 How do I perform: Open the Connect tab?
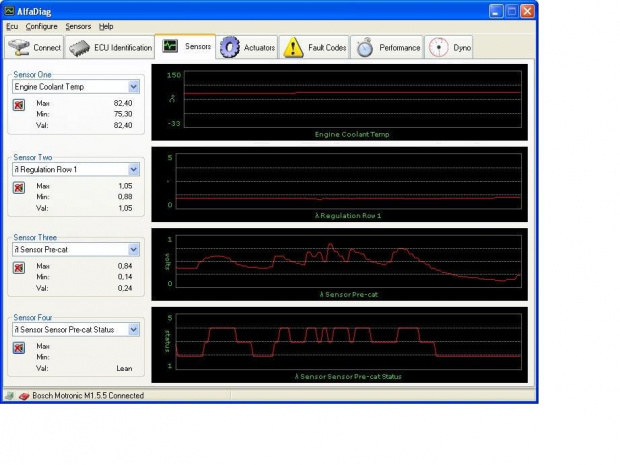pos(34,47)
